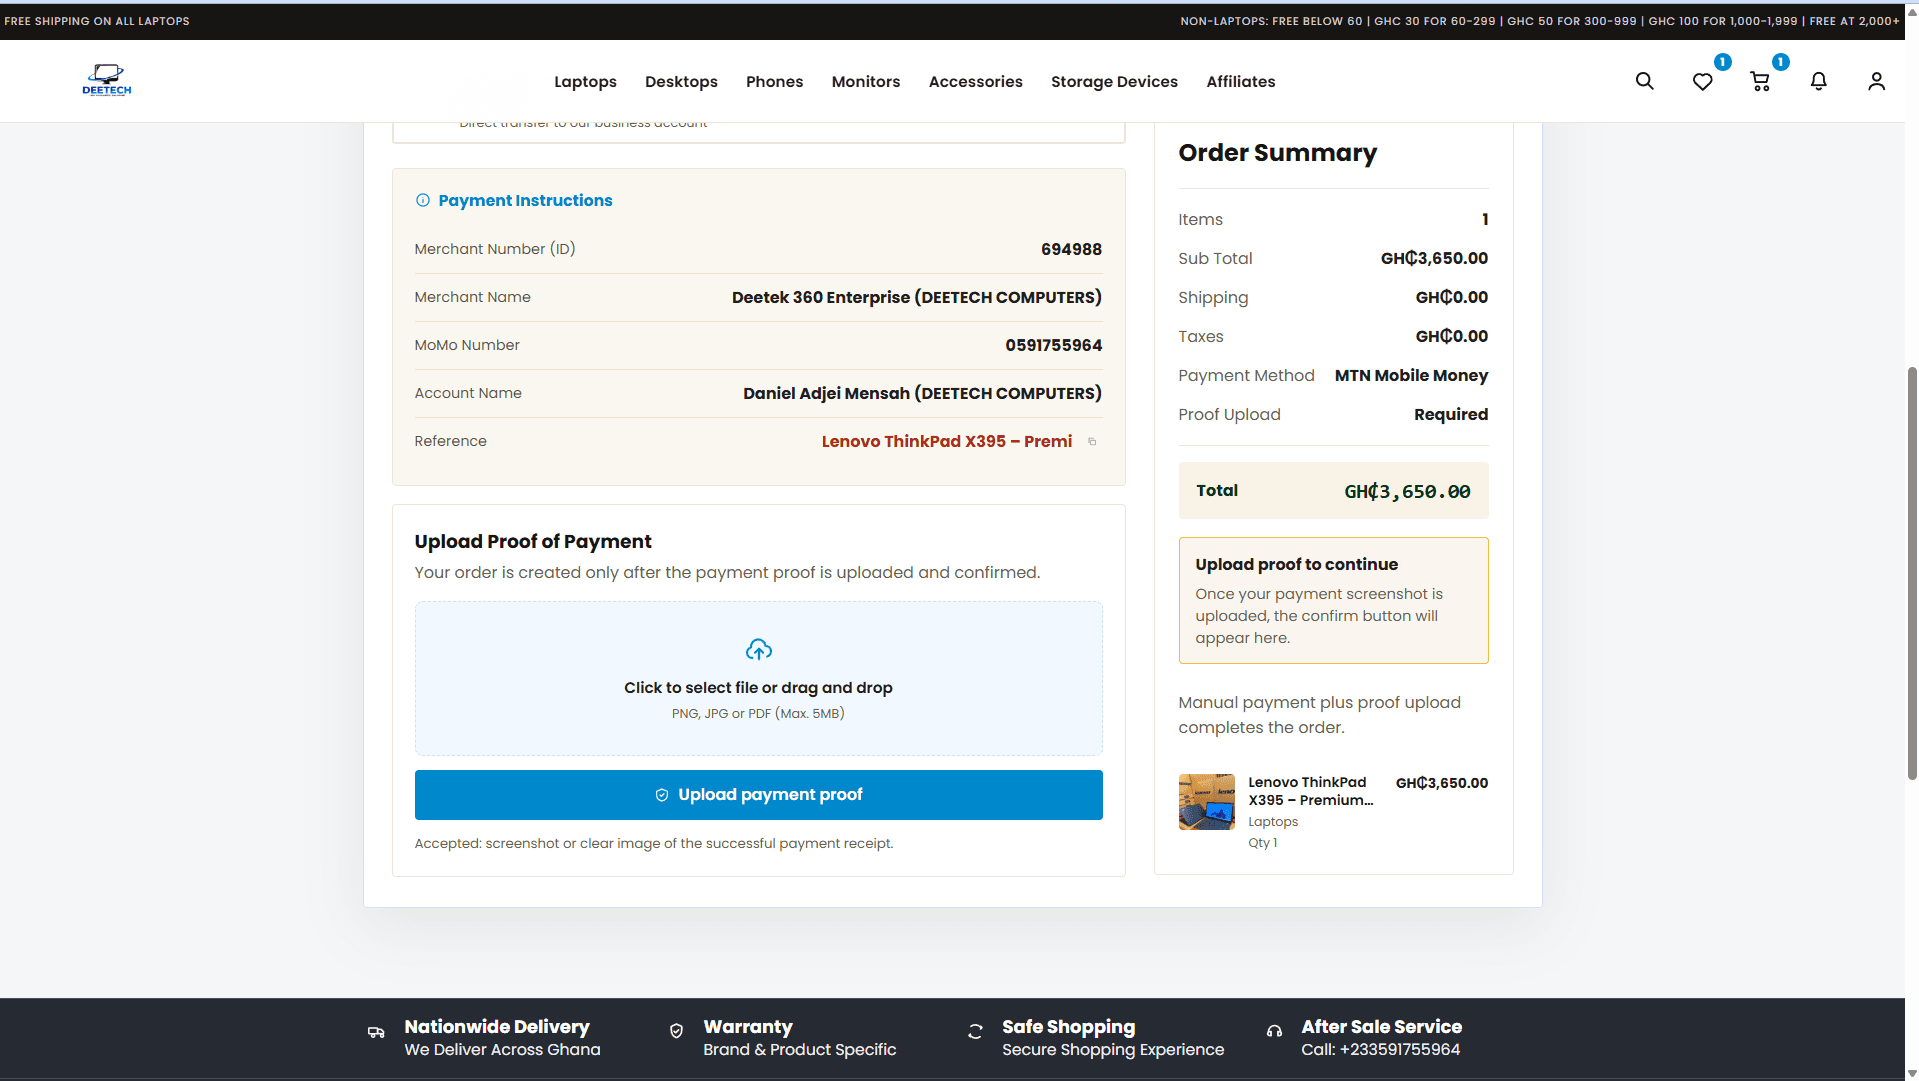Open the notifications bell icon

[1818, 81]
